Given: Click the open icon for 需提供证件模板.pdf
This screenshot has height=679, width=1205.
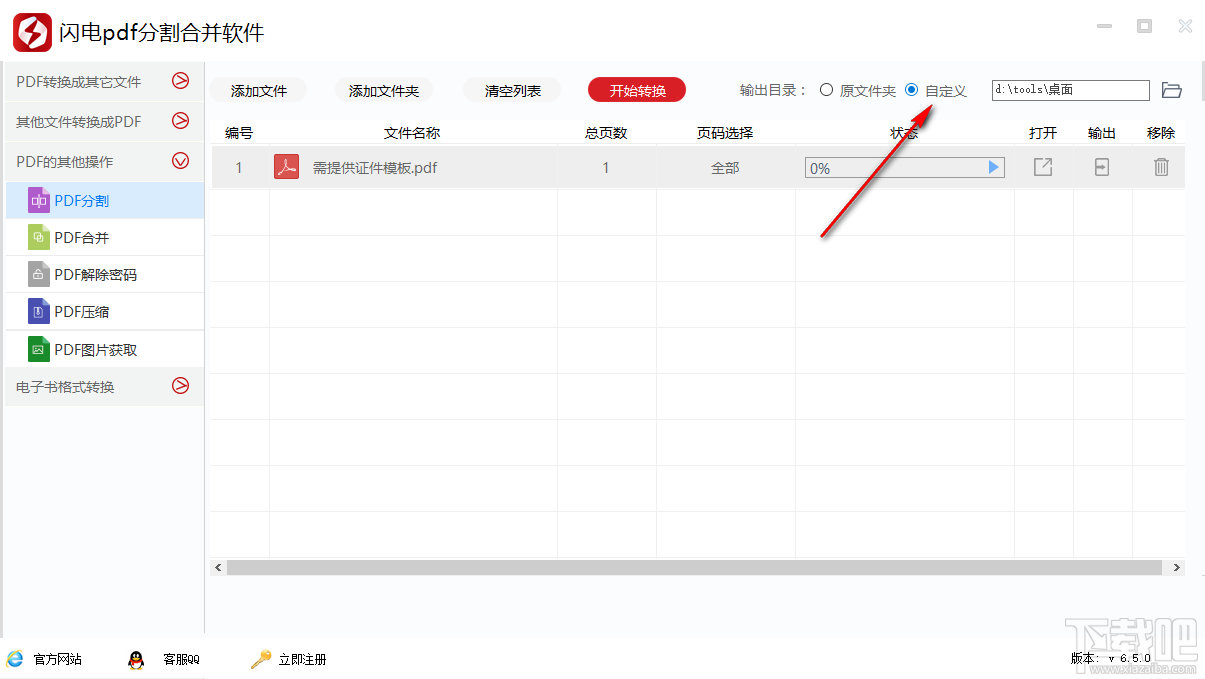Looking at the screenshot, I should click(1042, 167).
